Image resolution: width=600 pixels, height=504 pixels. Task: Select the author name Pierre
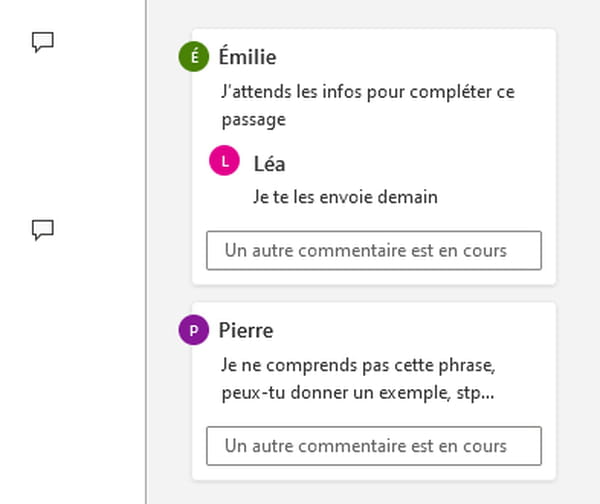click(x=246, y=330)
